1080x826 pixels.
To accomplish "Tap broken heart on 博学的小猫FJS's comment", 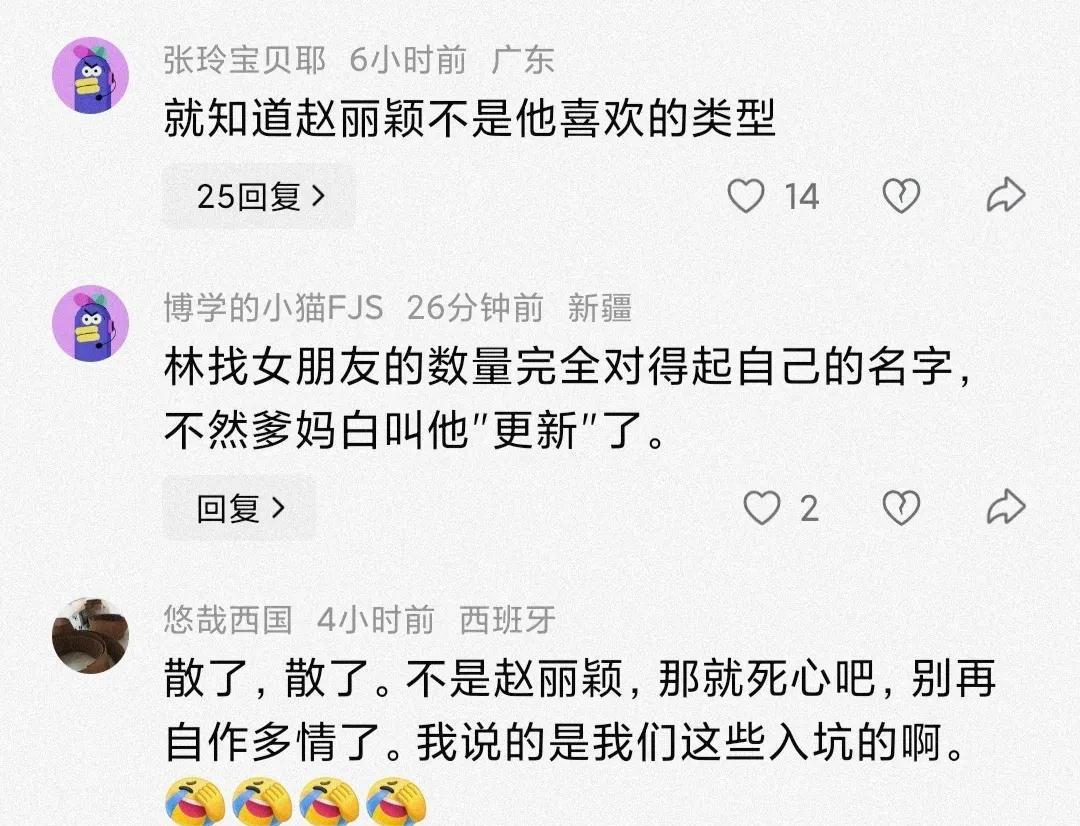I will 901,508.
